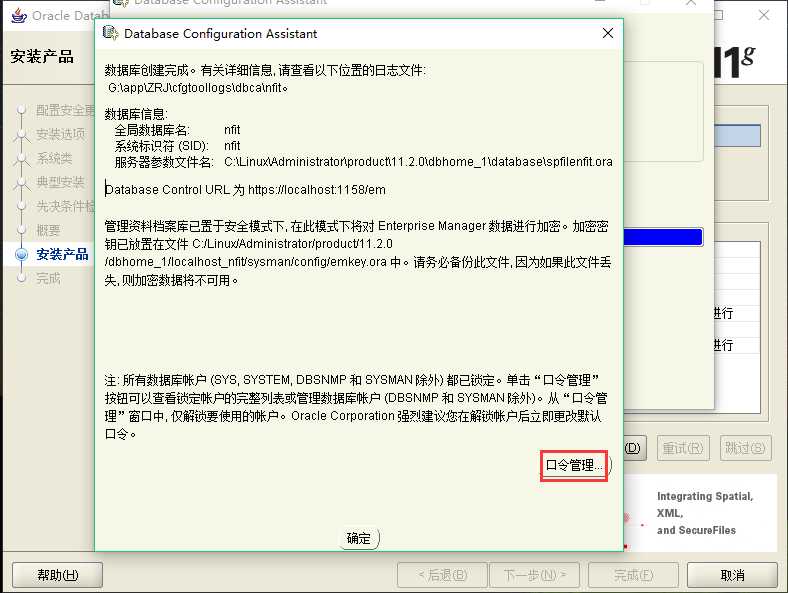
Task: Click the spfilenfit.ora server parameter file path
Action: click(418, 162)
